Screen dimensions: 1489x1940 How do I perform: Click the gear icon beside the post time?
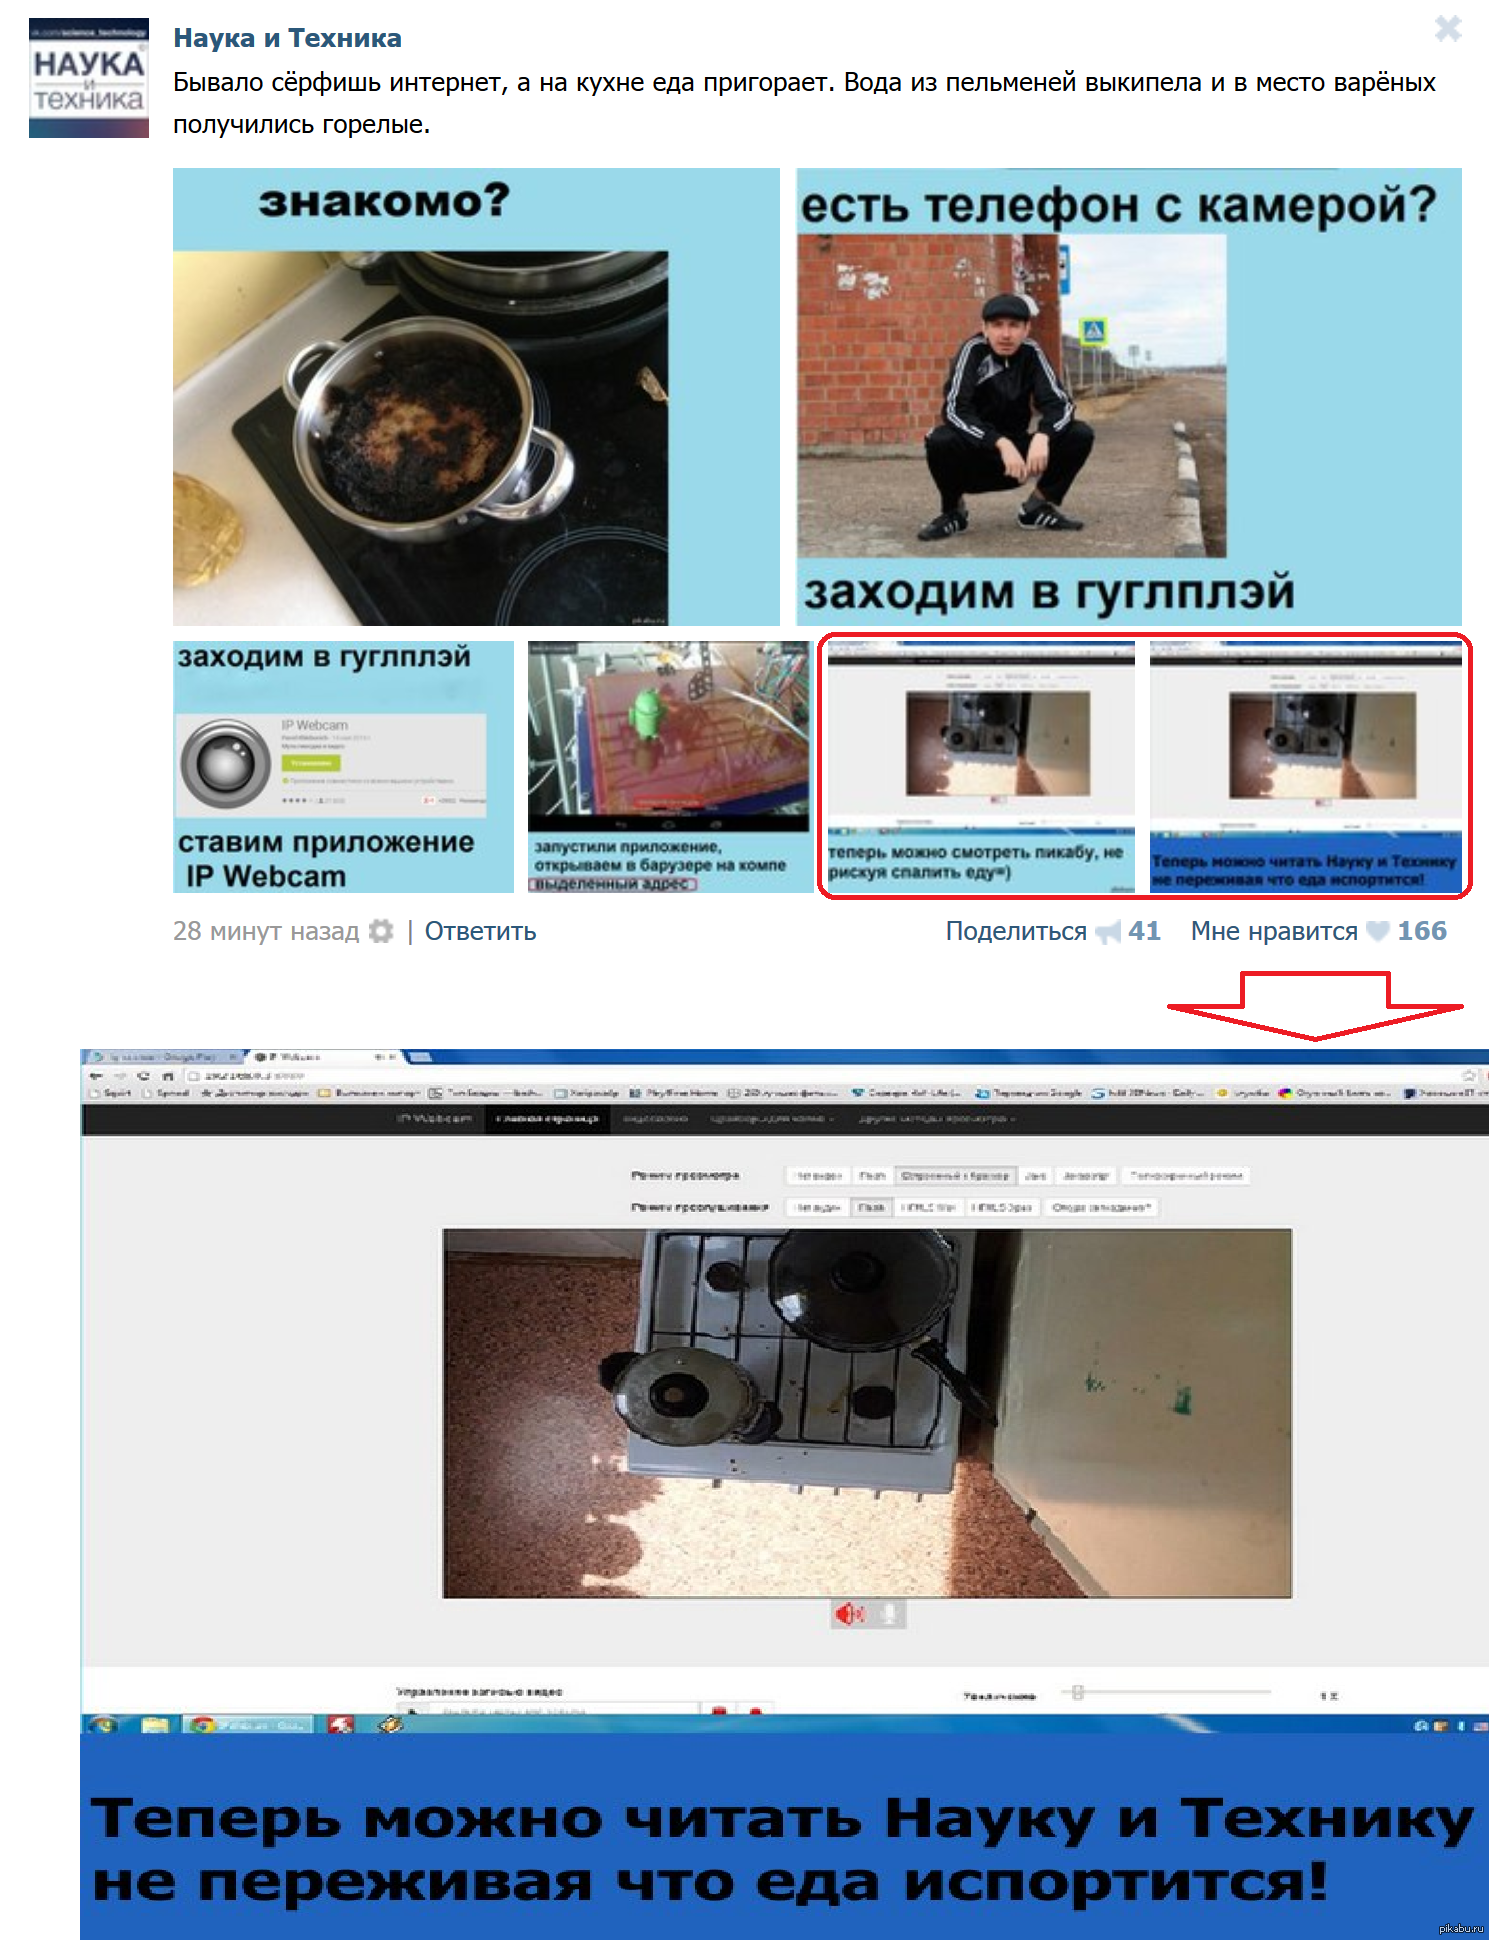click(381, 931)
